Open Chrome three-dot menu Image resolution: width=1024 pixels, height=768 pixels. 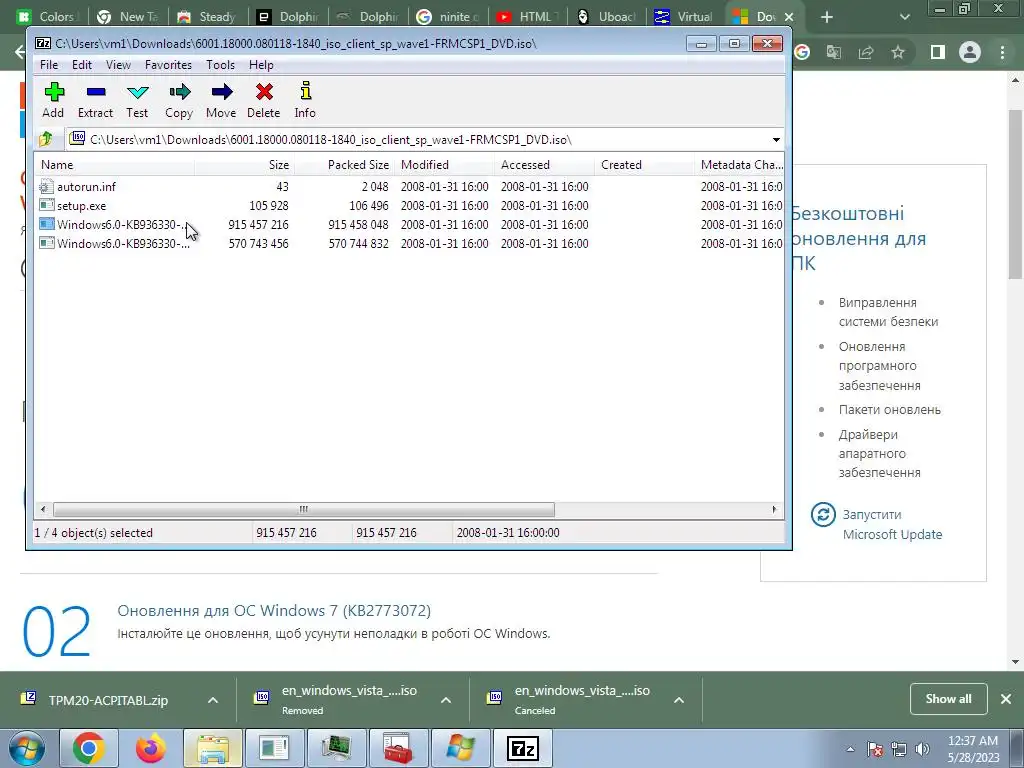point(1002,52)
